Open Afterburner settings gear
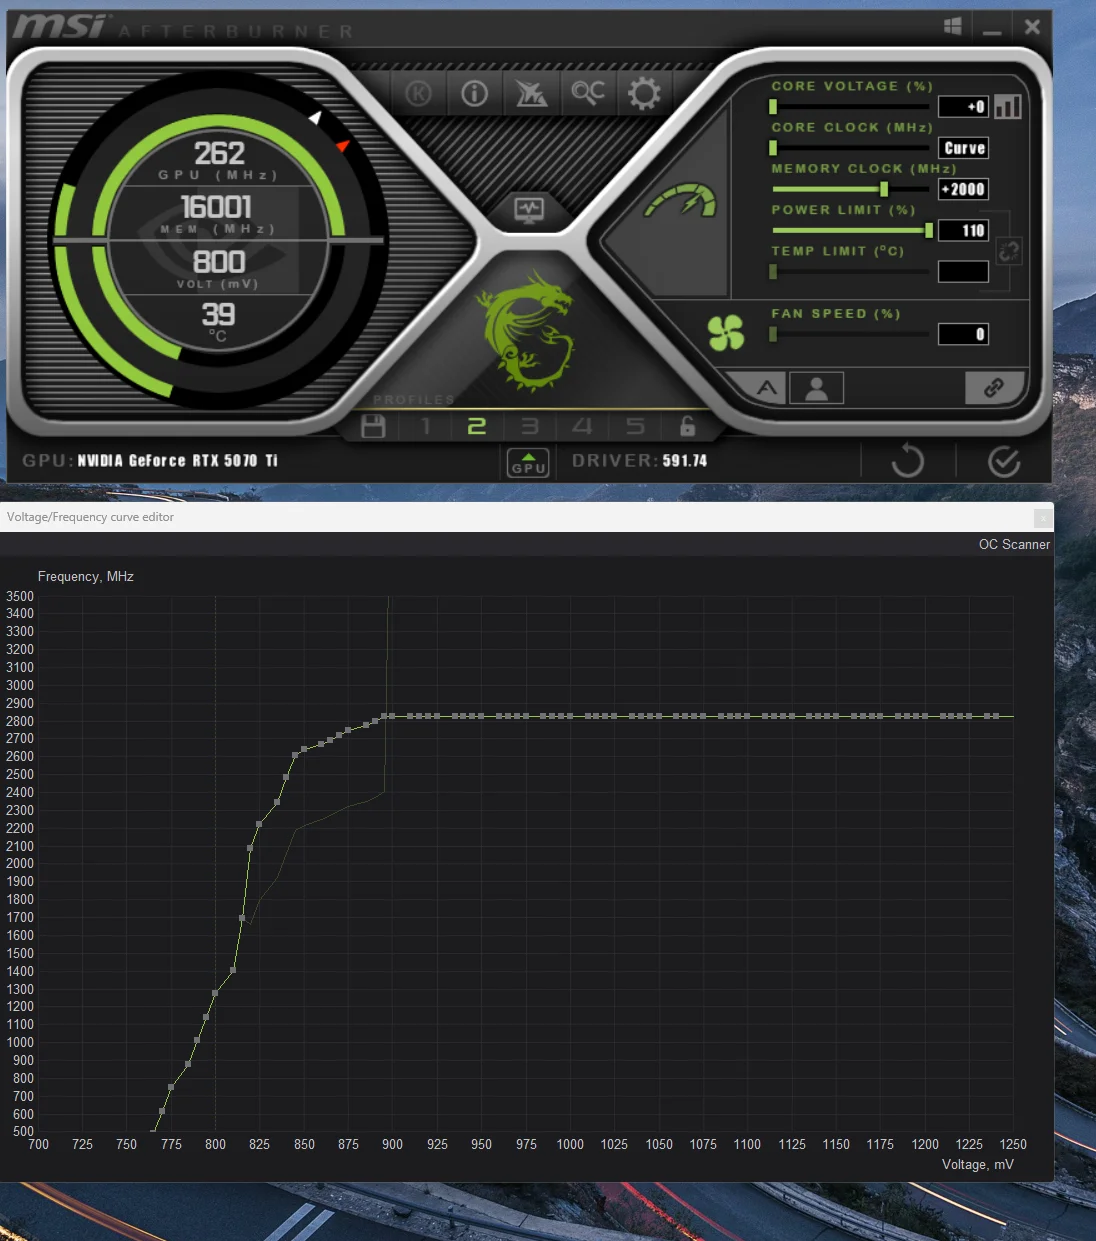The height and width of the screenshot is (1241, 1096). point(644,94)
